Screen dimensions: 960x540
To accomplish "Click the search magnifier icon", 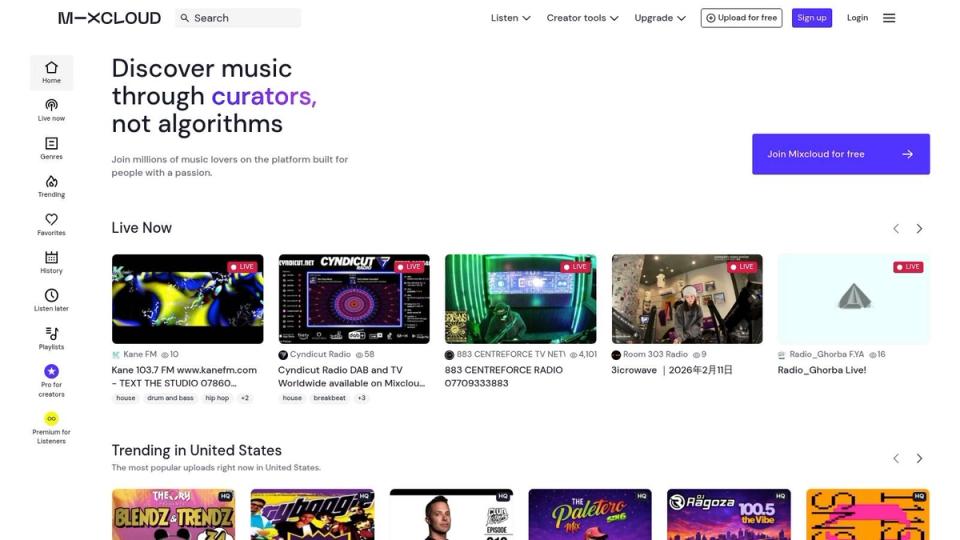I will pyautogui.click(x=184, y=18).
